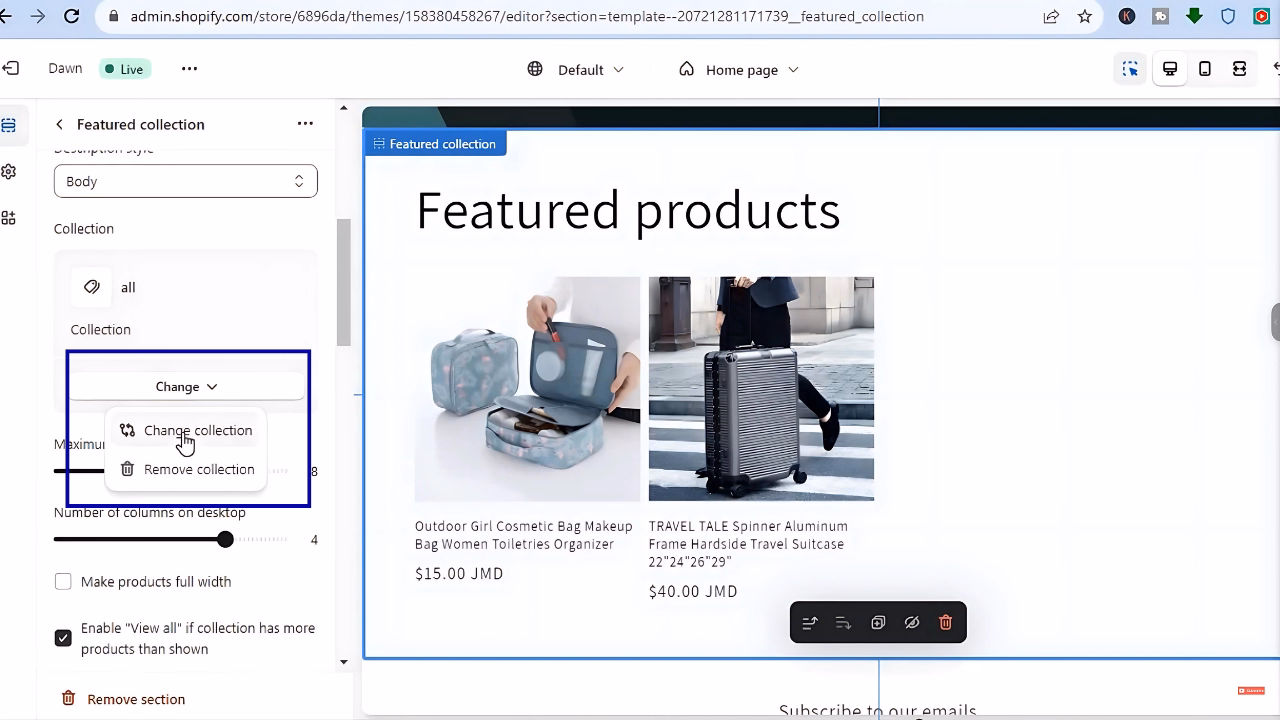Viewport: 1280px width, 720px height.
Task: Adjust Number of columns on desktop slider
Action: tap(226, 540)
